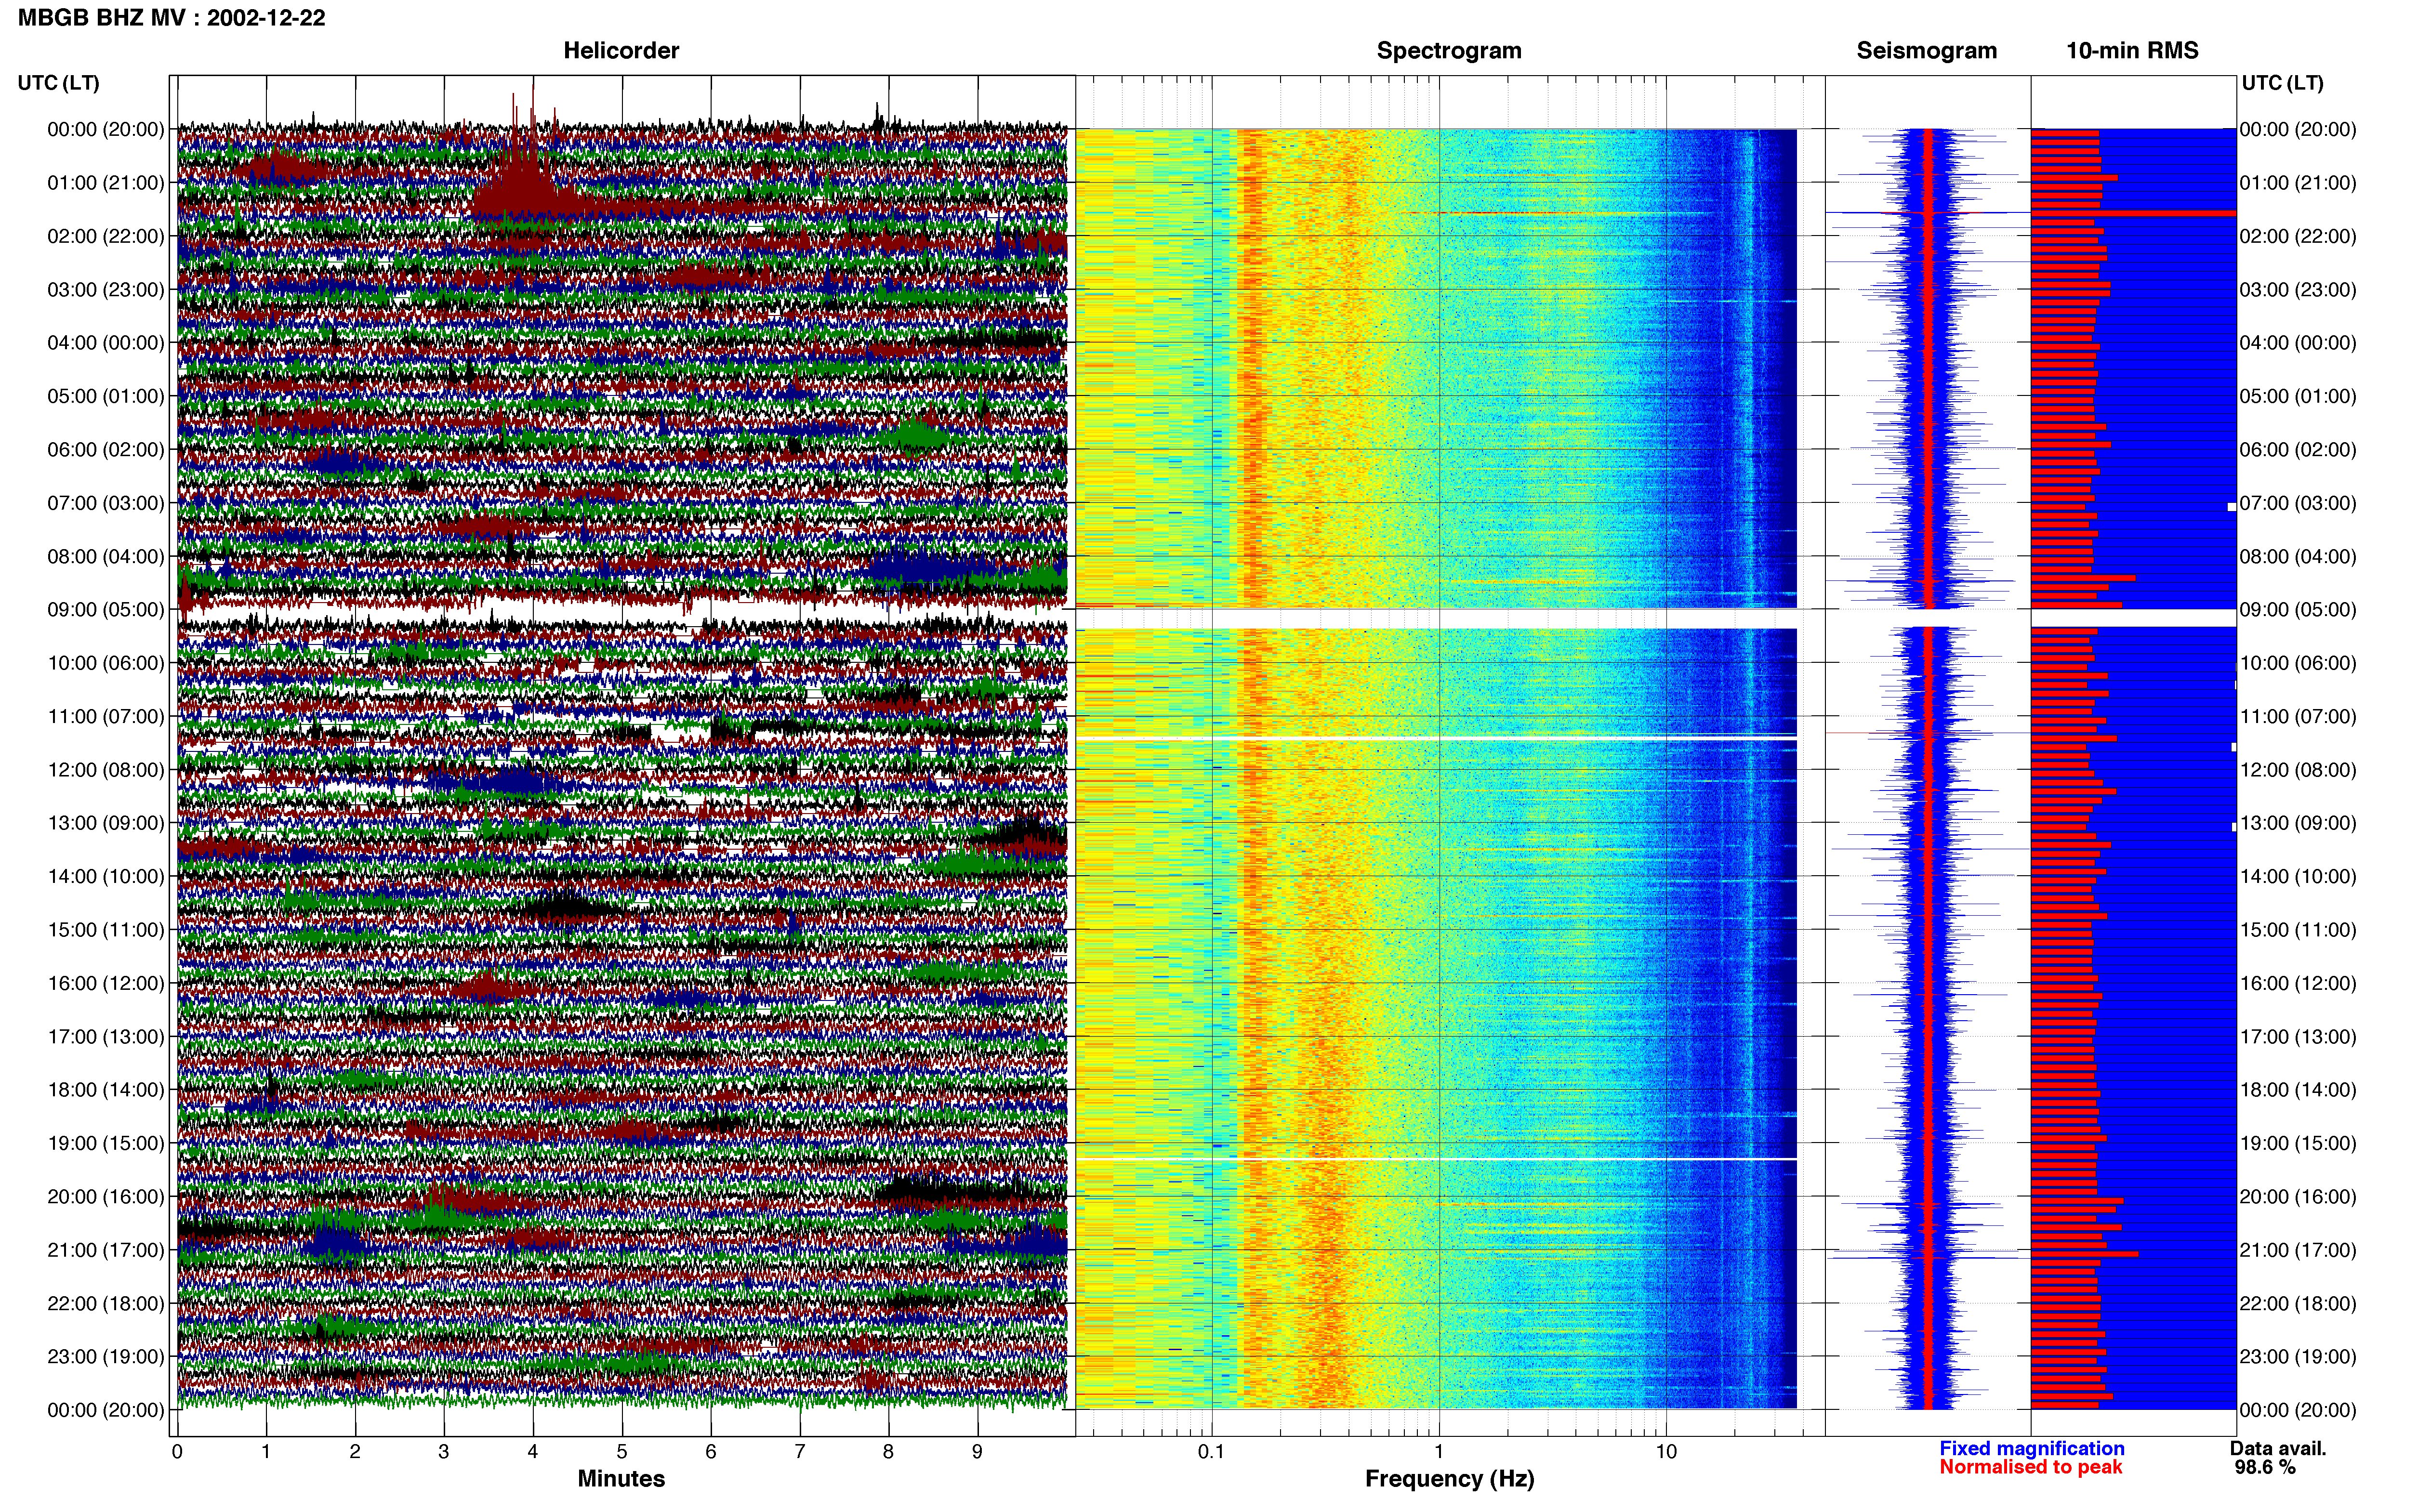Click the left 23:00 (19:00) time label
This screenshot has width=2418, height=1512.
[106, 1356]
